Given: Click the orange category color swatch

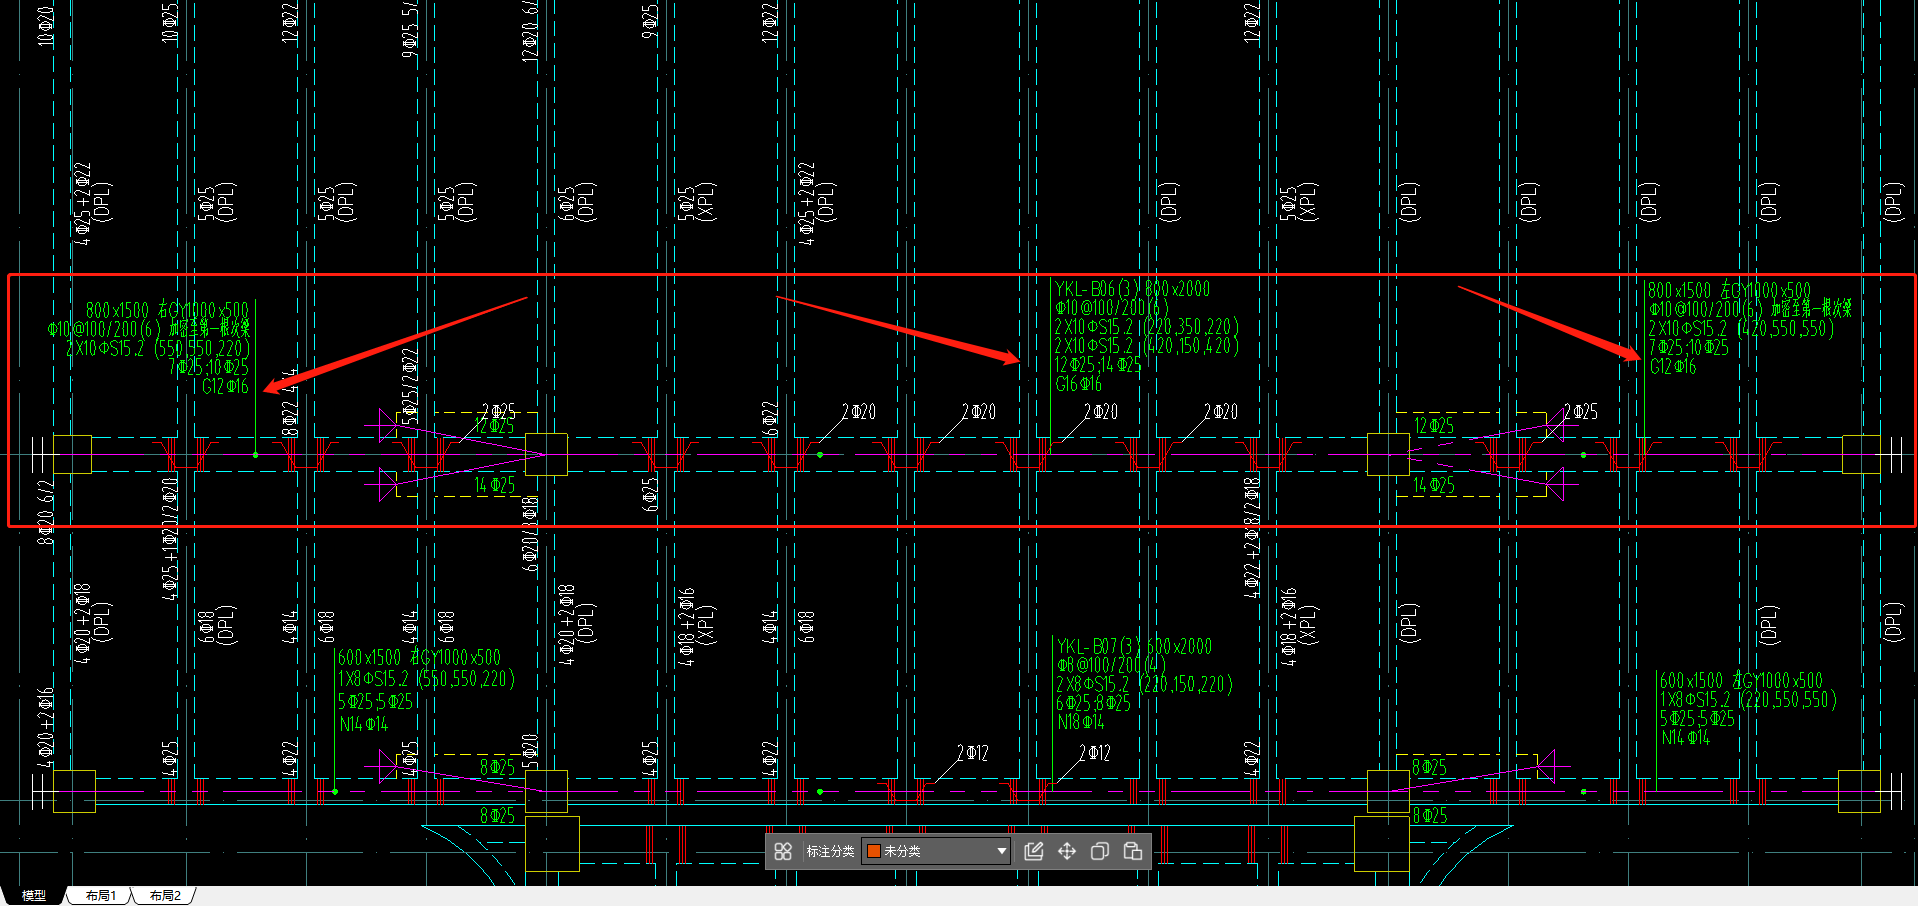Looking at the screenshot, I should 873,851.
